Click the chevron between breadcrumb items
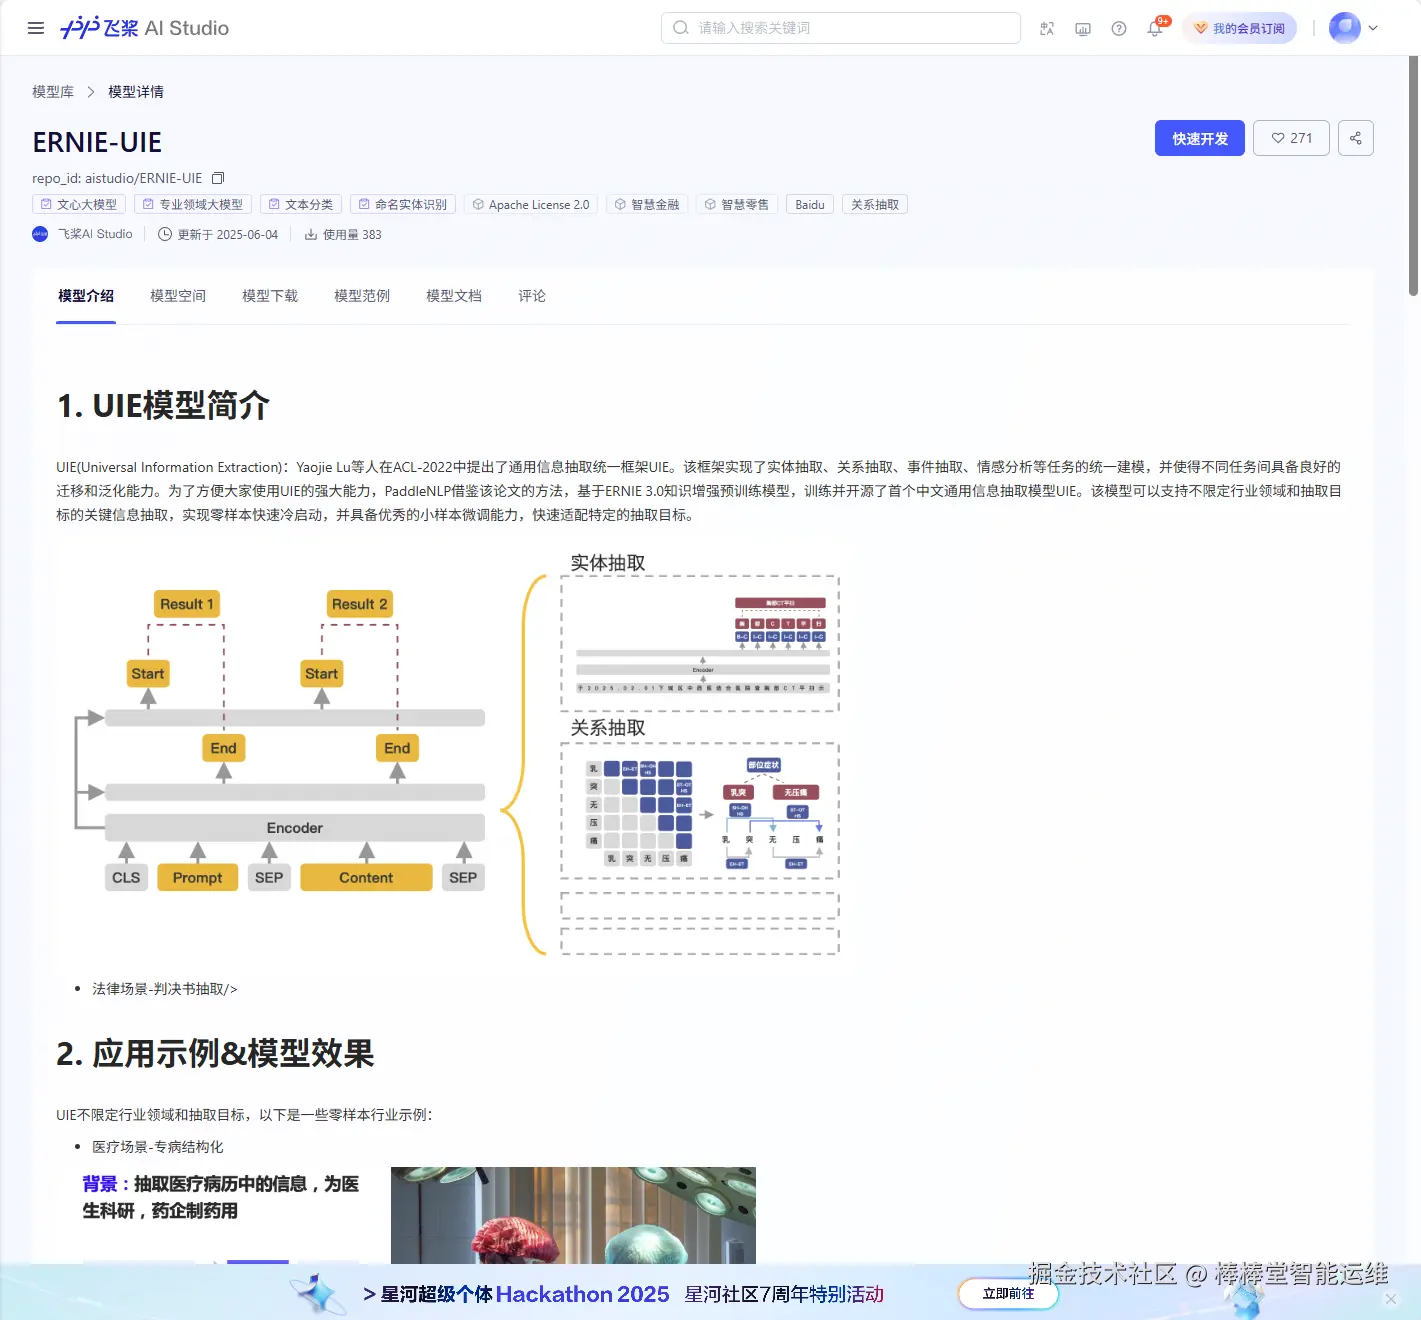The width and height of the screenshot is (1421, 1320). [91, 92]
